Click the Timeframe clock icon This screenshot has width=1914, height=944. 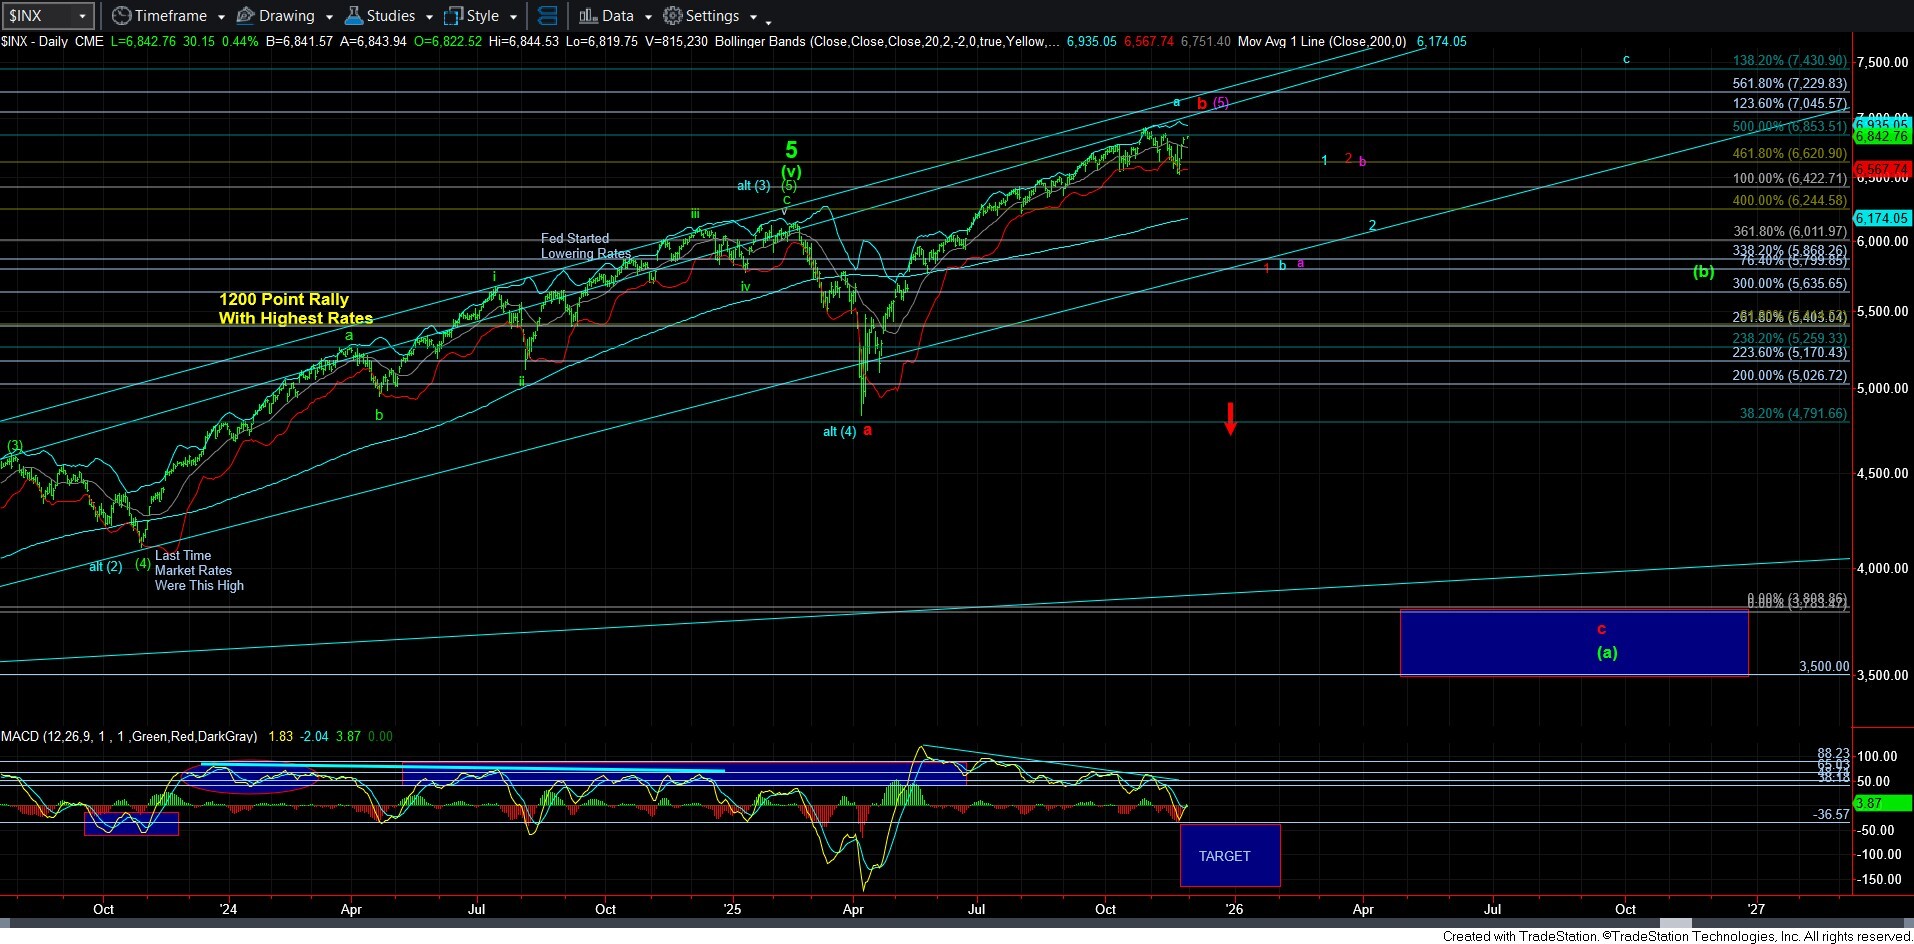click(122, 16)
